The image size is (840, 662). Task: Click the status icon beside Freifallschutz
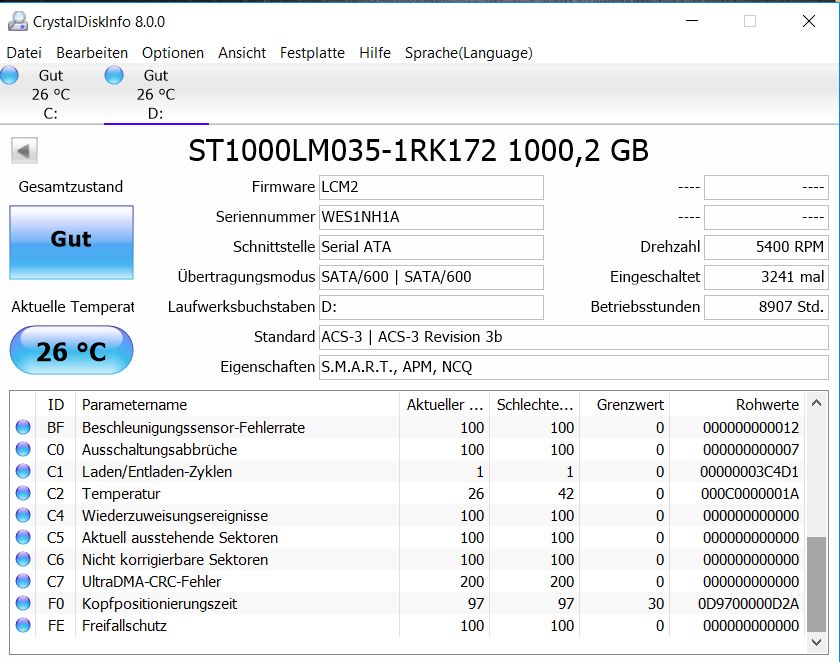pyautogui.click(x=24, y=625)
